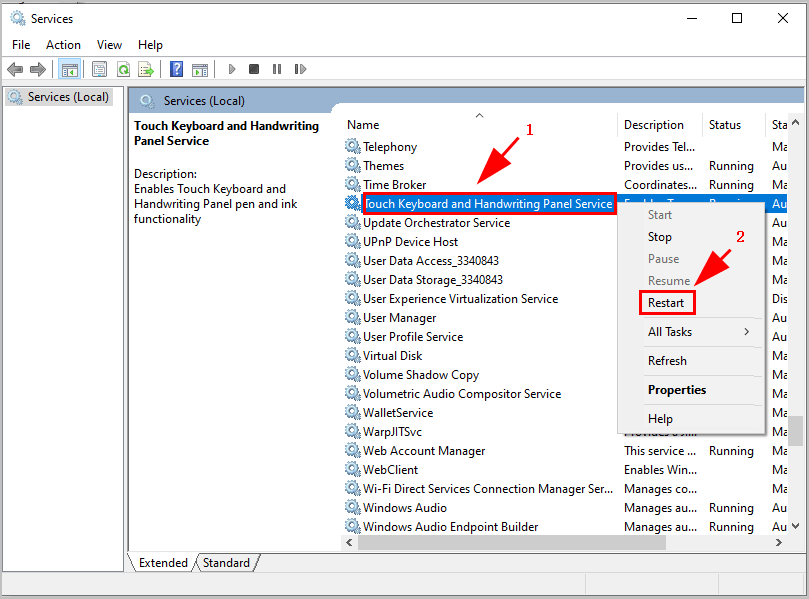Switch to the Extended tab

point(163,562)
